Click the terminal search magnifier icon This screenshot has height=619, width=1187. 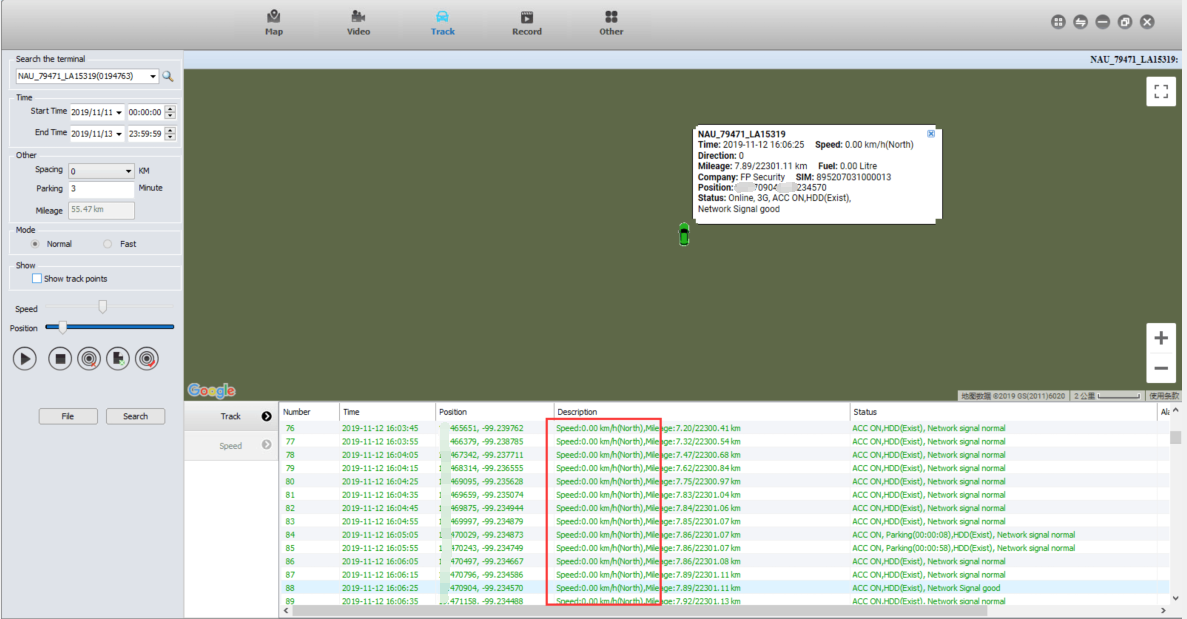click(x=168, y=76)
